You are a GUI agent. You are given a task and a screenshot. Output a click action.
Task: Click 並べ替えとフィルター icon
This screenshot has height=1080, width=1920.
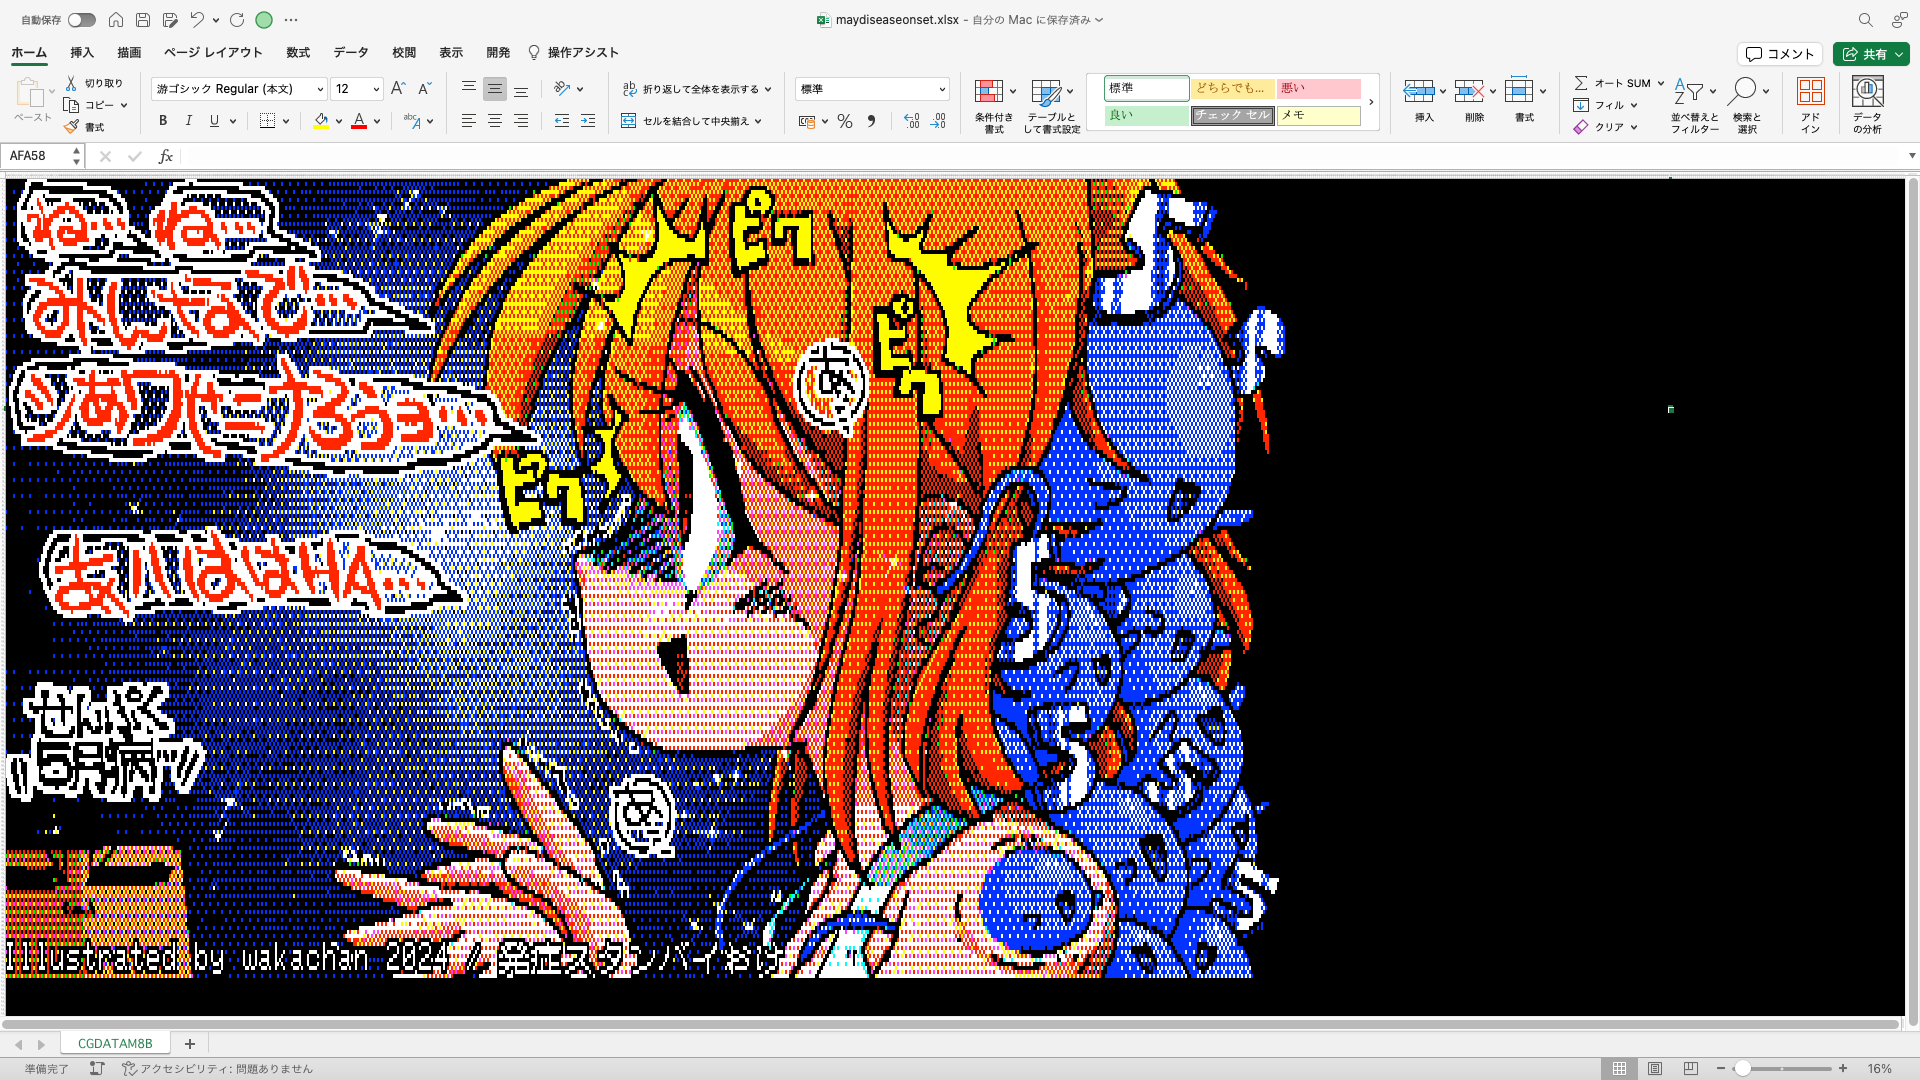1689,92
